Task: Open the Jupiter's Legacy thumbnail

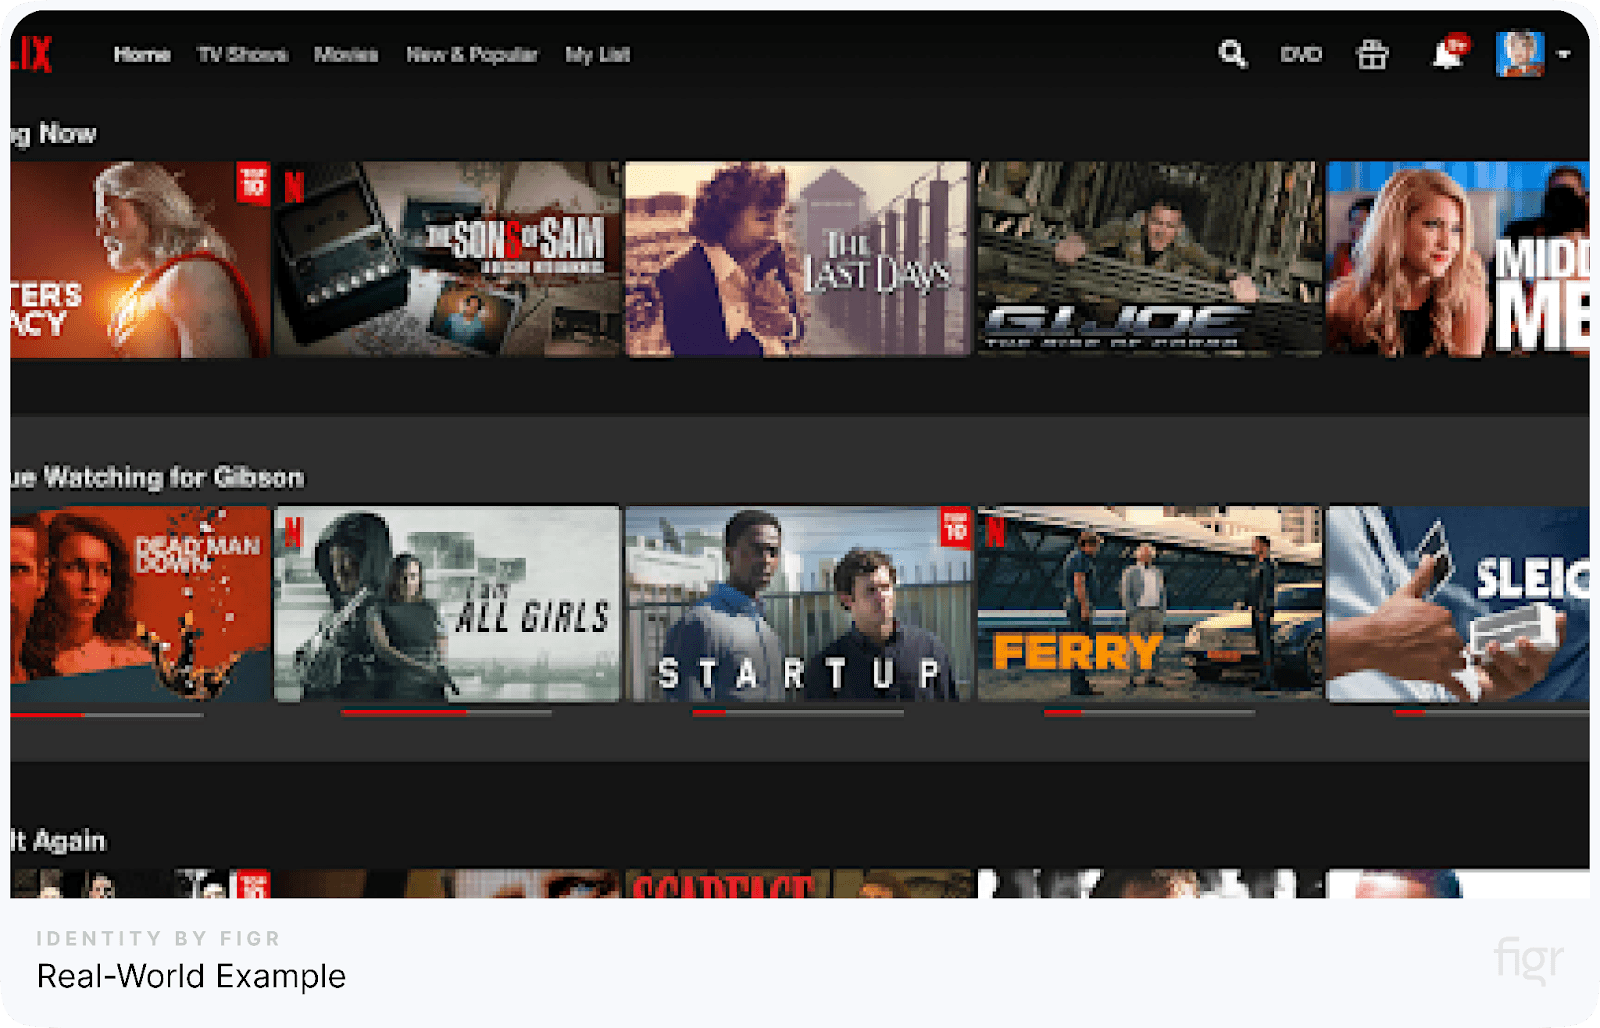Action: [141, 259]
